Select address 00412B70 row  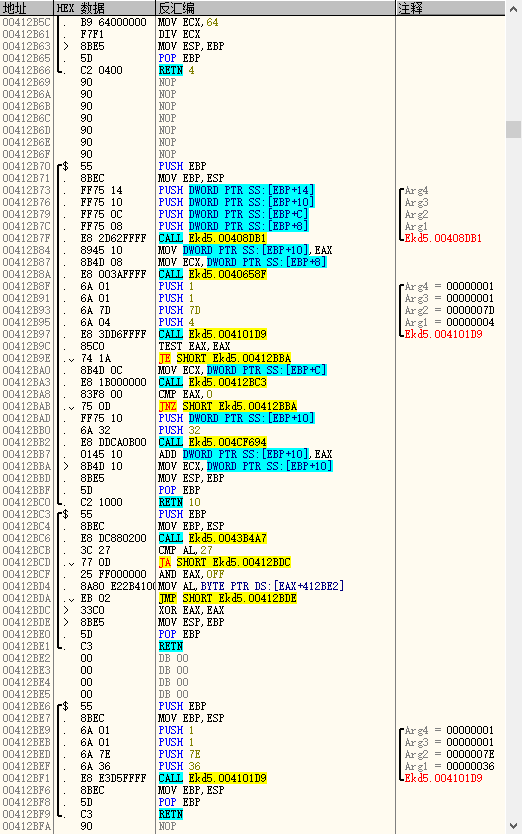(252, 166)
